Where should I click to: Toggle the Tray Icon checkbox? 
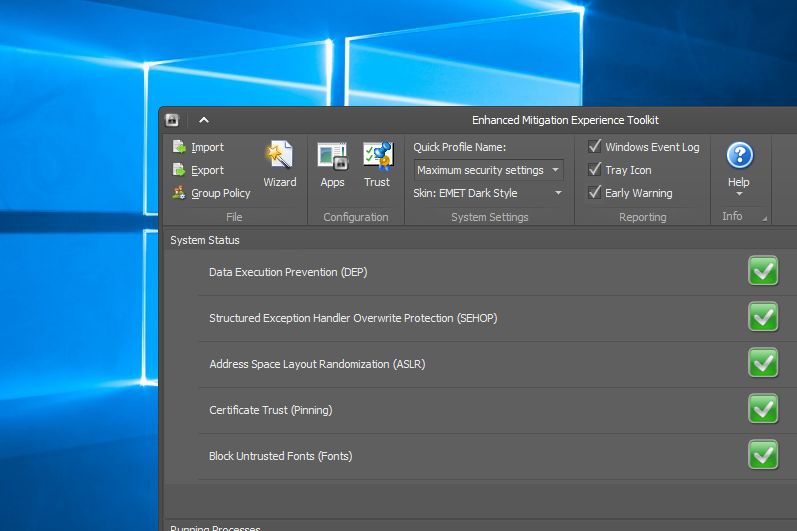[x=594, y=169]
